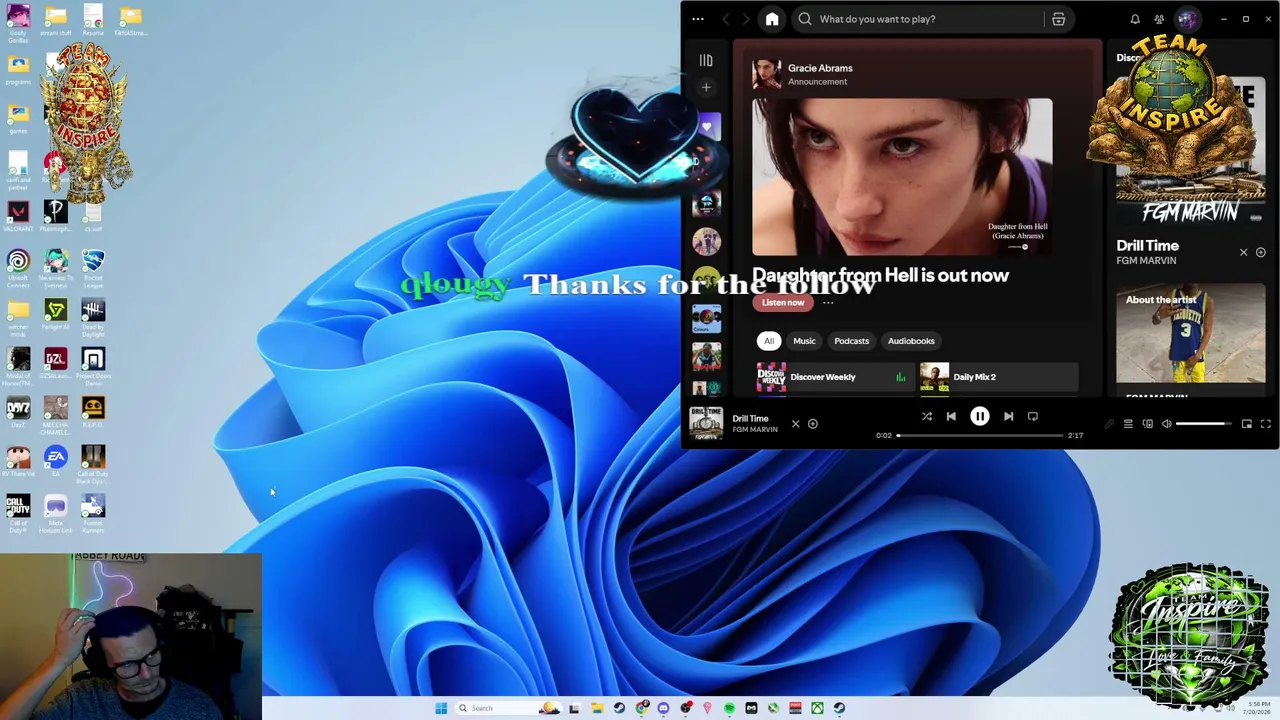The width and height of the screenshot is (1280, 720).
Task: Select the Rocket League desktop icon
Action: pyautogui.click(x=93, y=268)
